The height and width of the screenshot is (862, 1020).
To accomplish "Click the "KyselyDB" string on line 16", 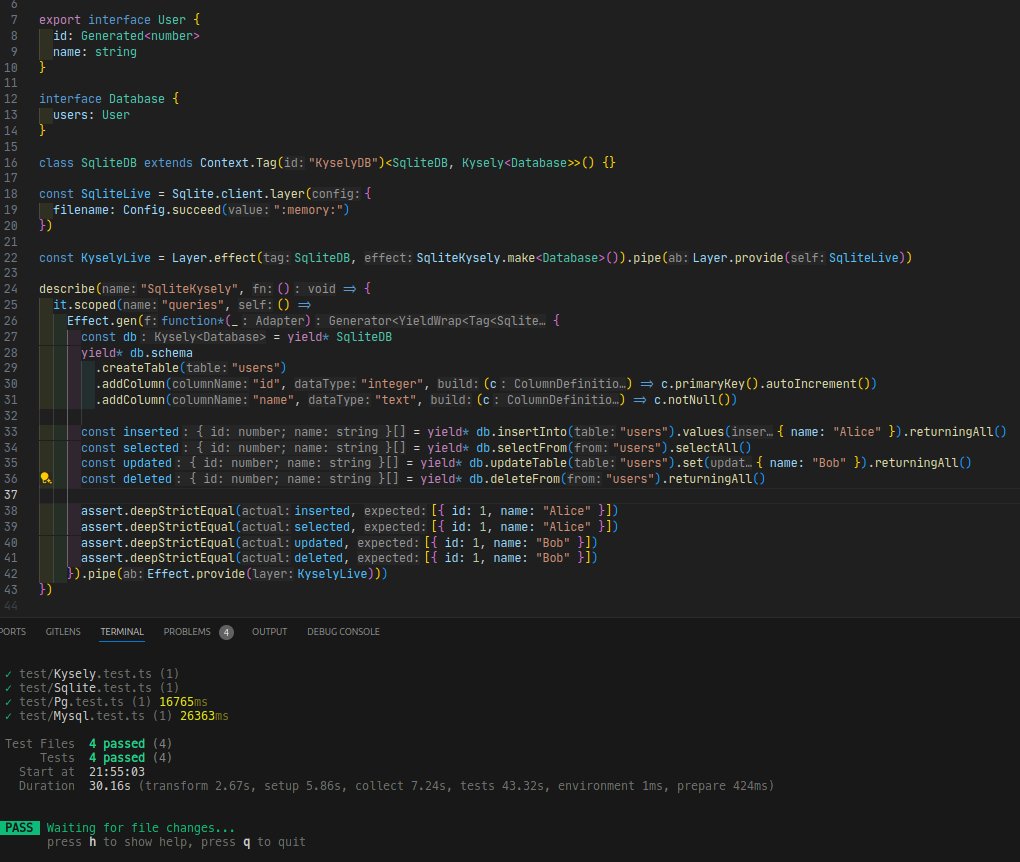I will pyautogui.click(x=343, y=163).
